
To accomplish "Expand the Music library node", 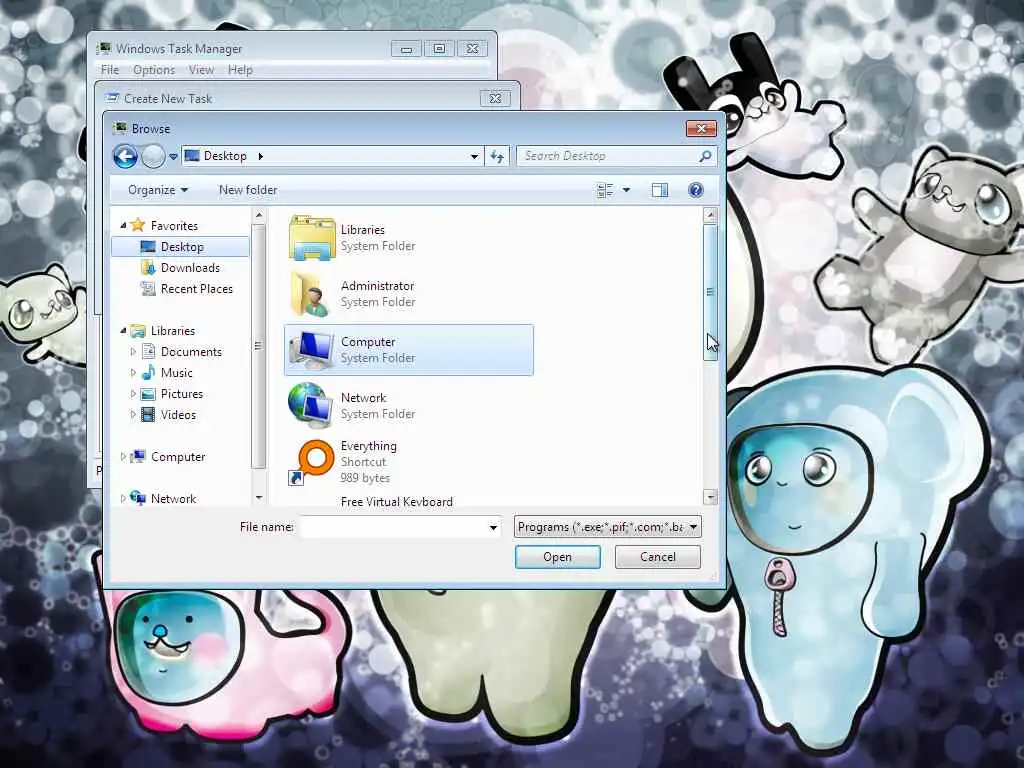I will coord(133,372).
